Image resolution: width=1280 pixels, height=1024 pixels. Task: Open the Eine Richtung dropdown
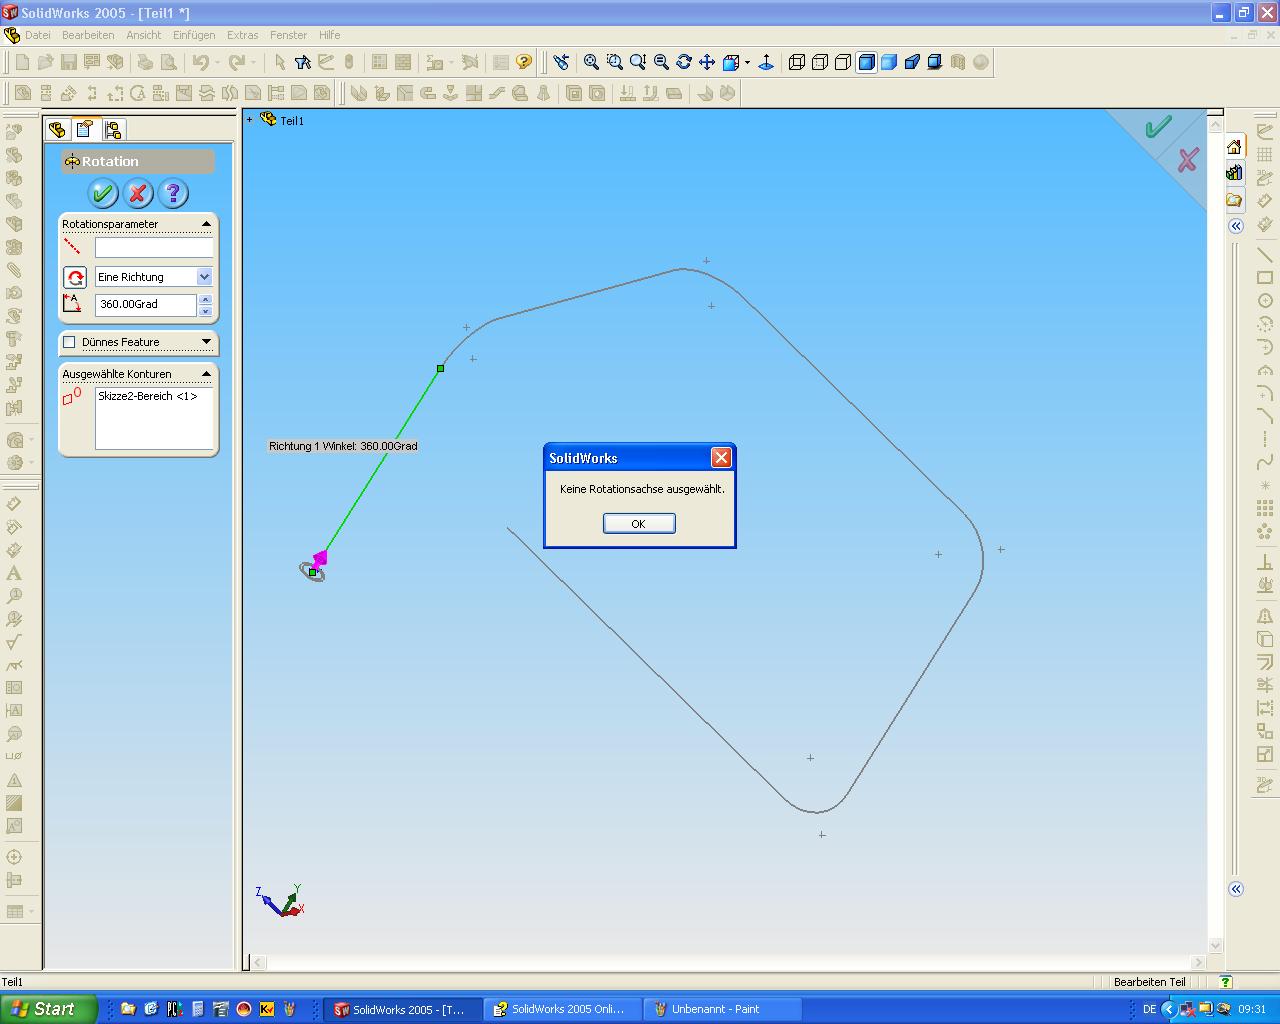204,277
